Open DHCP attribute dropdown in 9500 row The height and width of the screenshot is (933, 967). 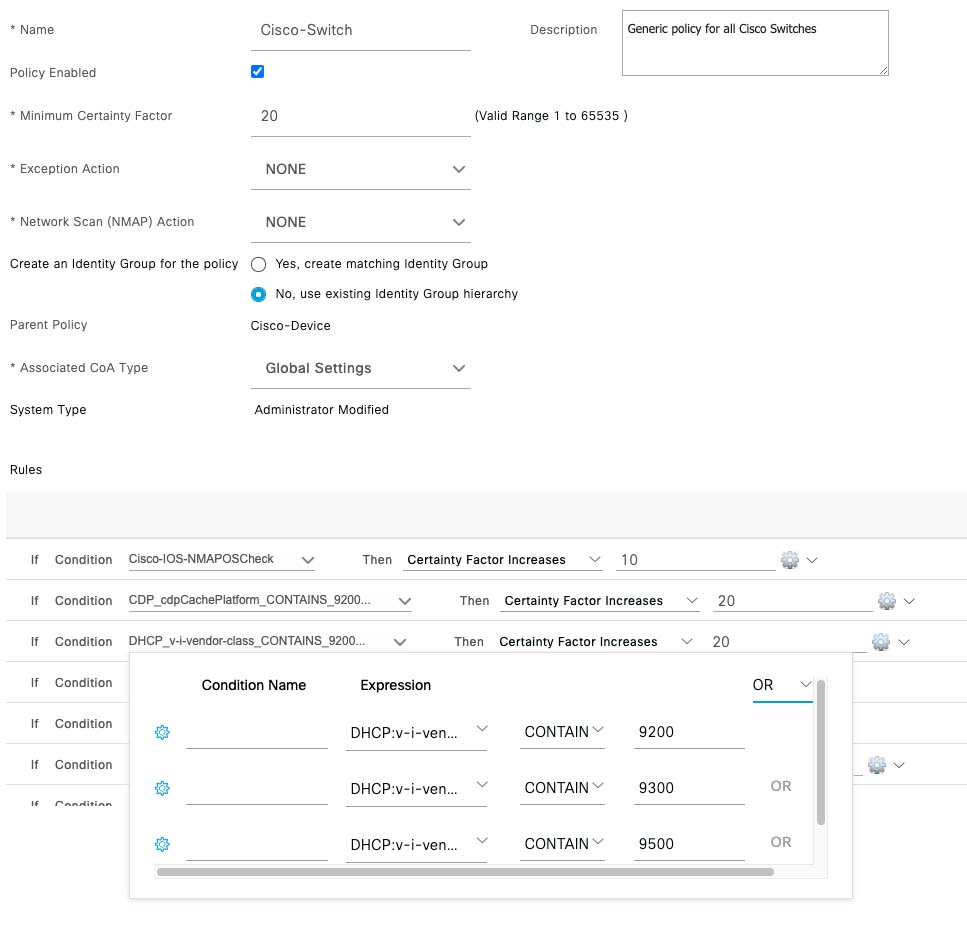[x=416, y=844]
